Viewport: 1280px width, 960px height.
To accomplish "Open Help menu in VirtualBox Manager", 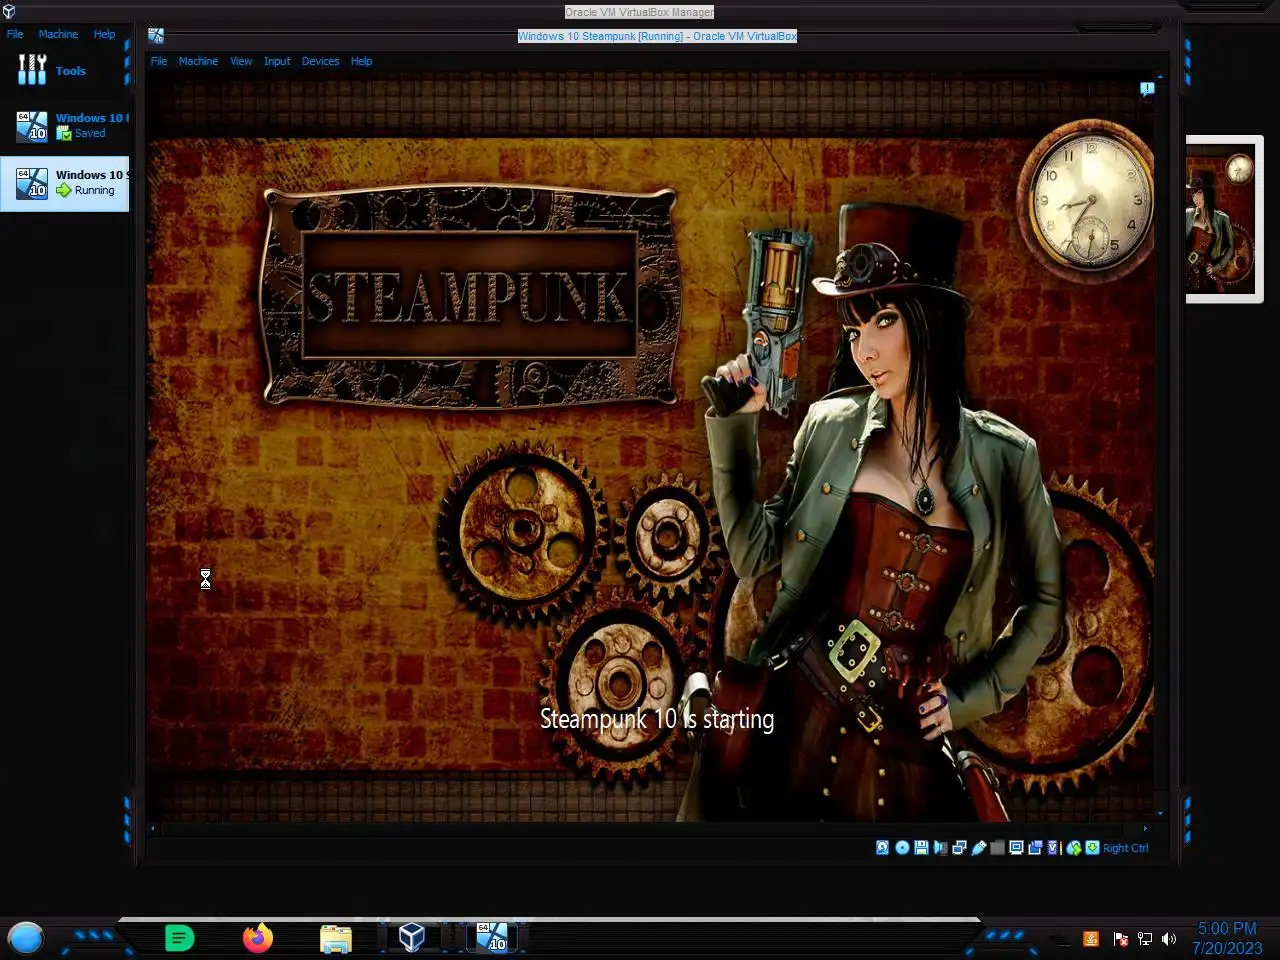I will (x=104, y=34).
